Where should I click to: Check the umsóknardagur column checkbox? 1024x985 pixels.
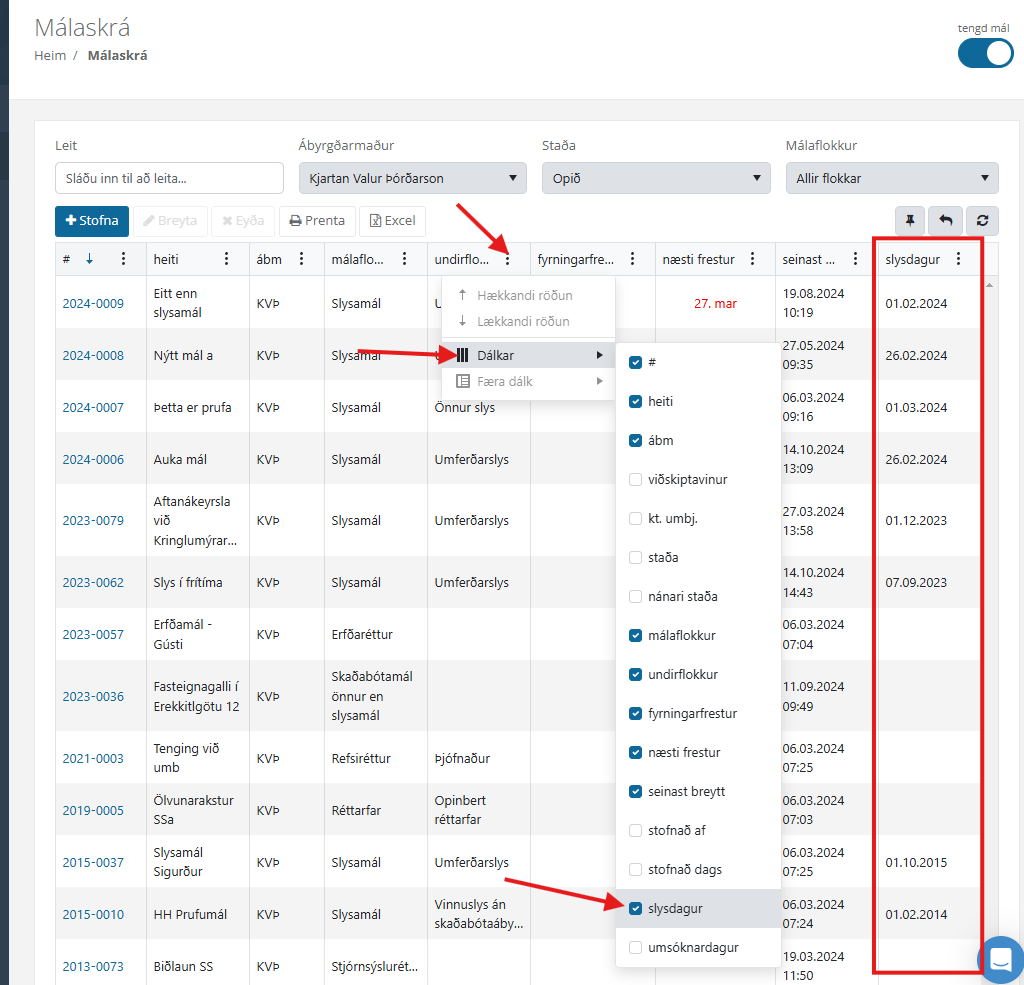point(635,947)
